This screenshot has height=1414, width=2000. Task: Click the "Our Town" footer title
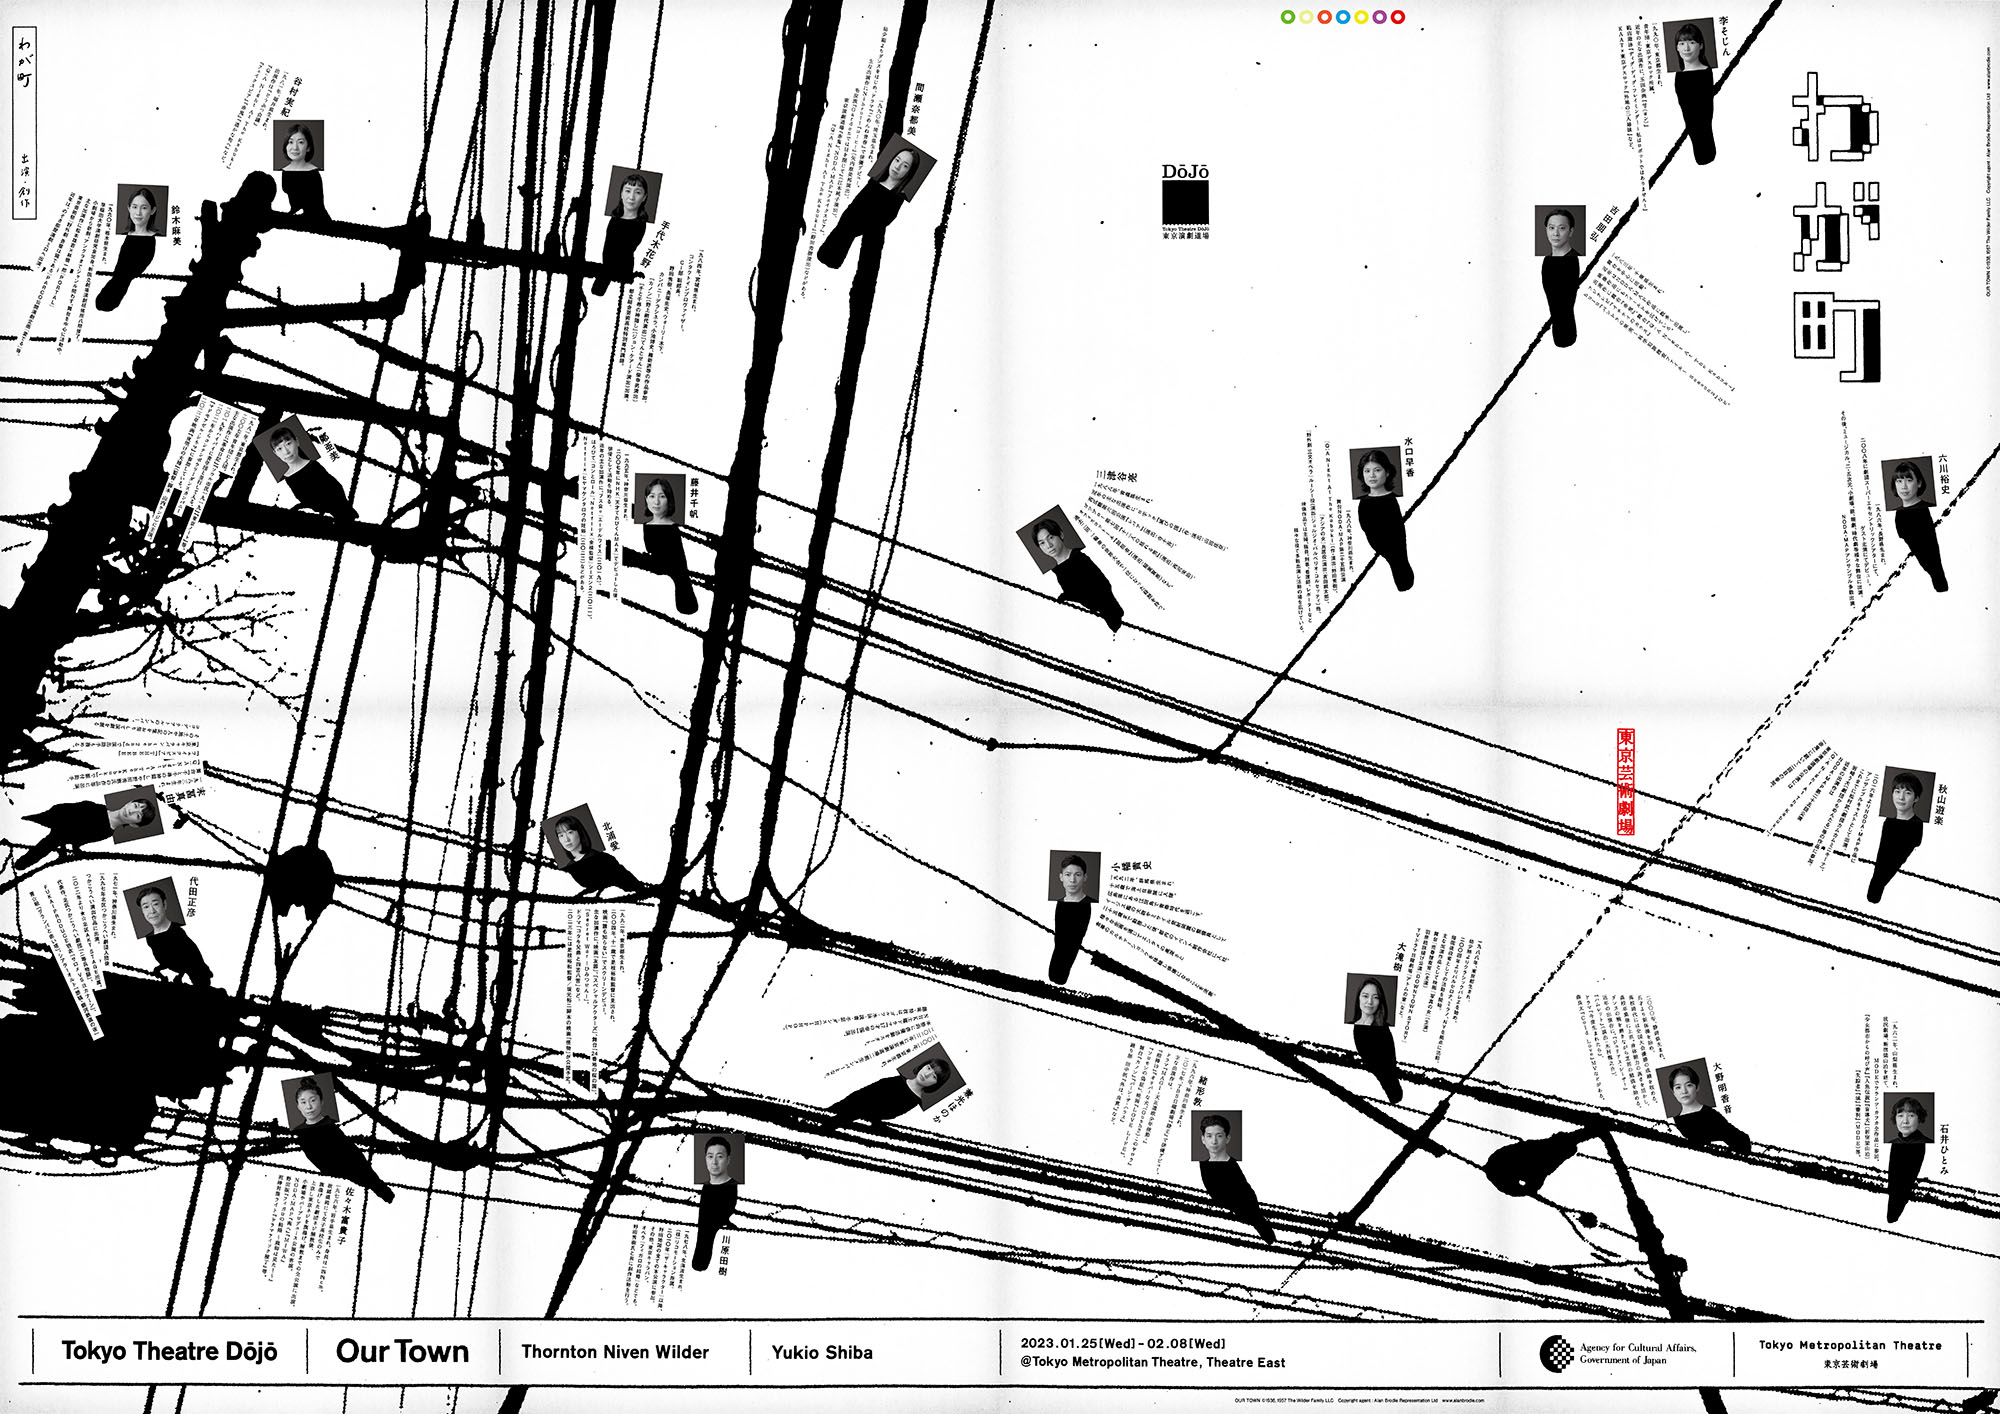pyautogui.click(x=402, y=1351)
